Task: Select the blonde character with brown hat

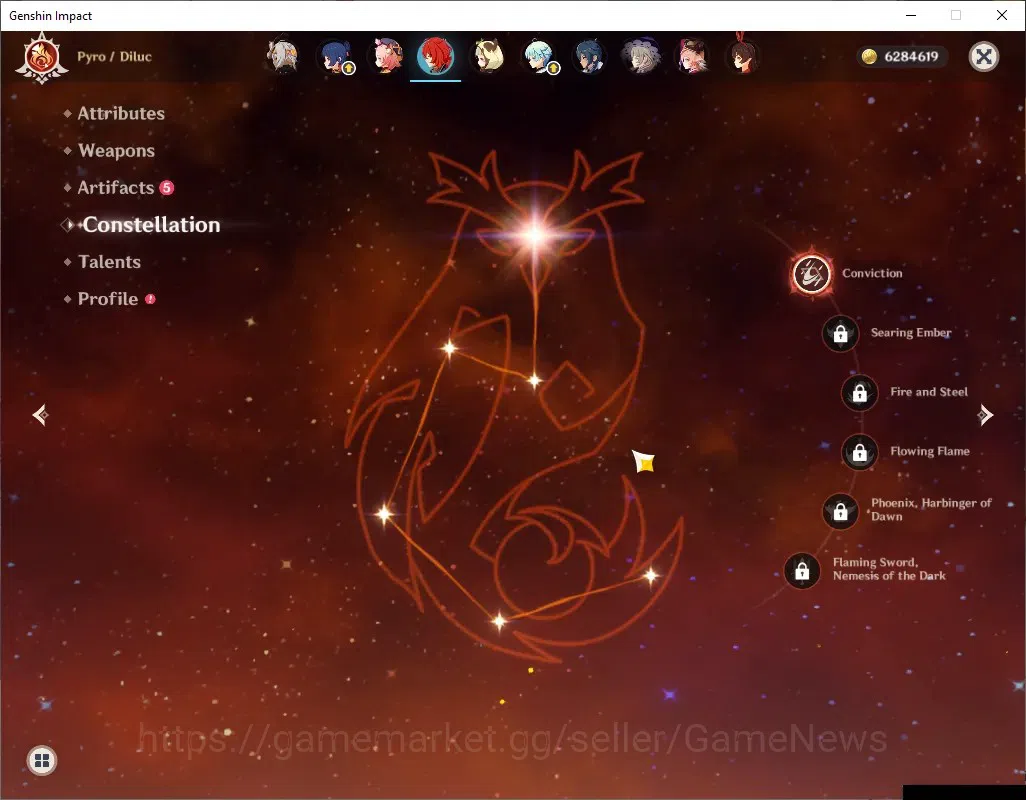Action: [487, 56]
